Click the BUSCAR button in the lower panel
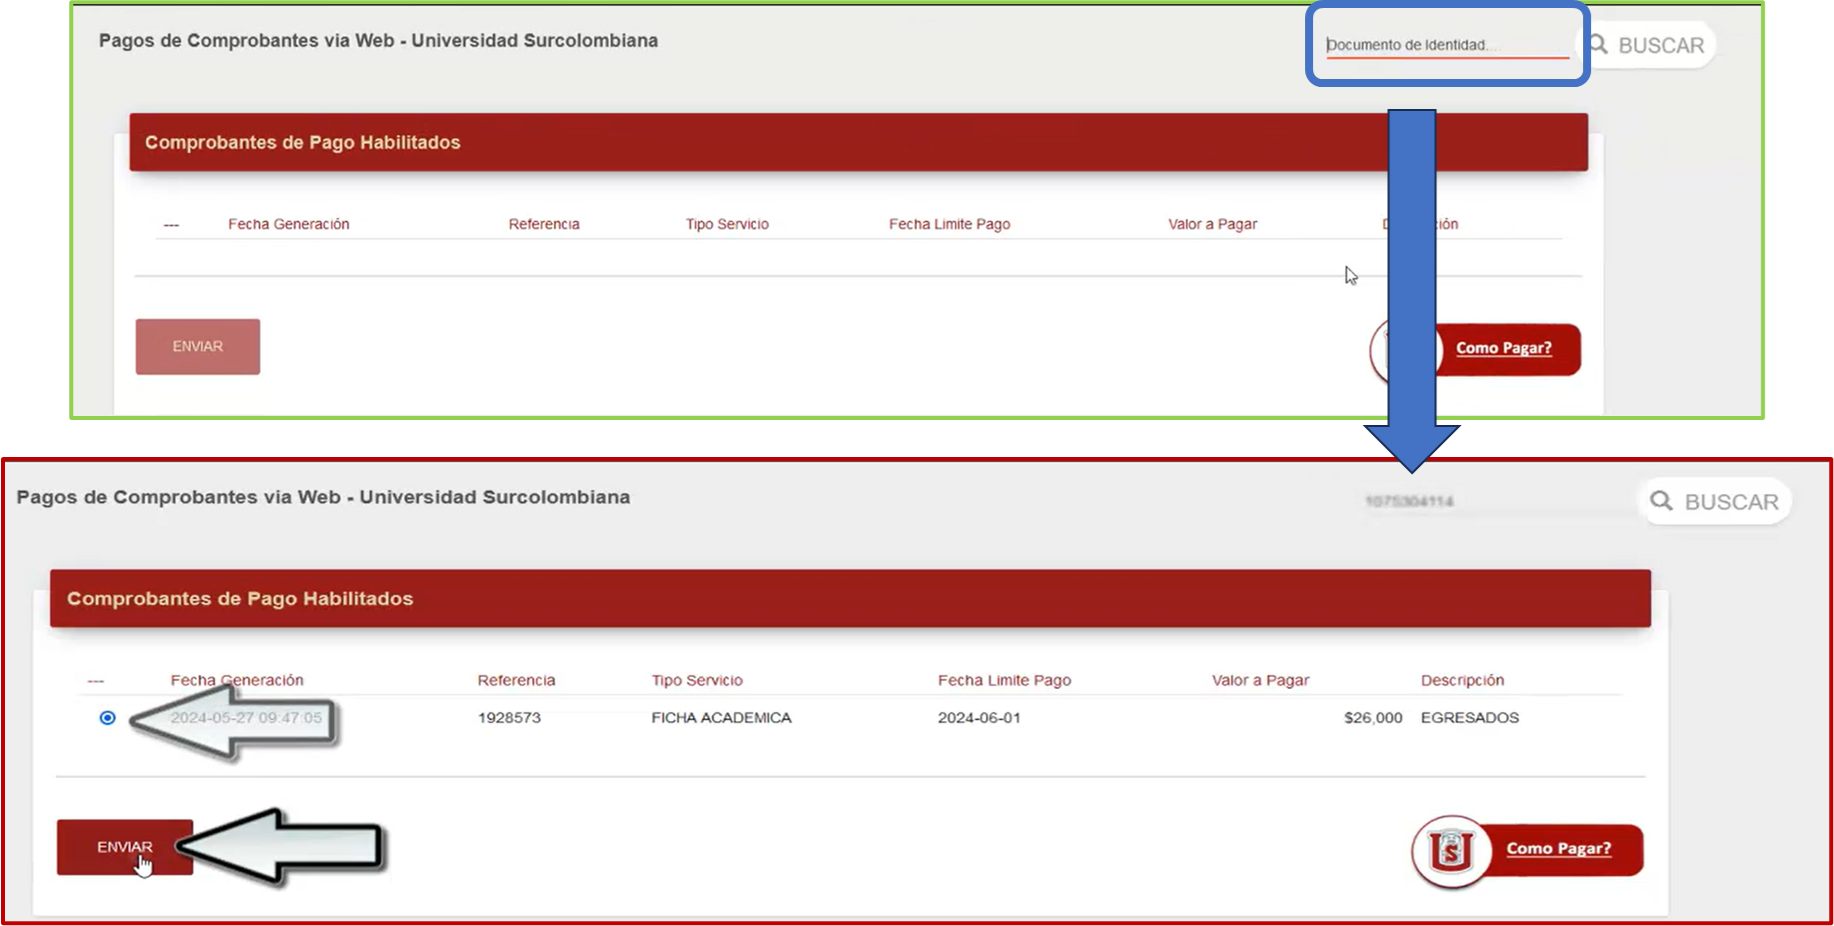This screenshot has height=926, width=1834. point(1715,502)
